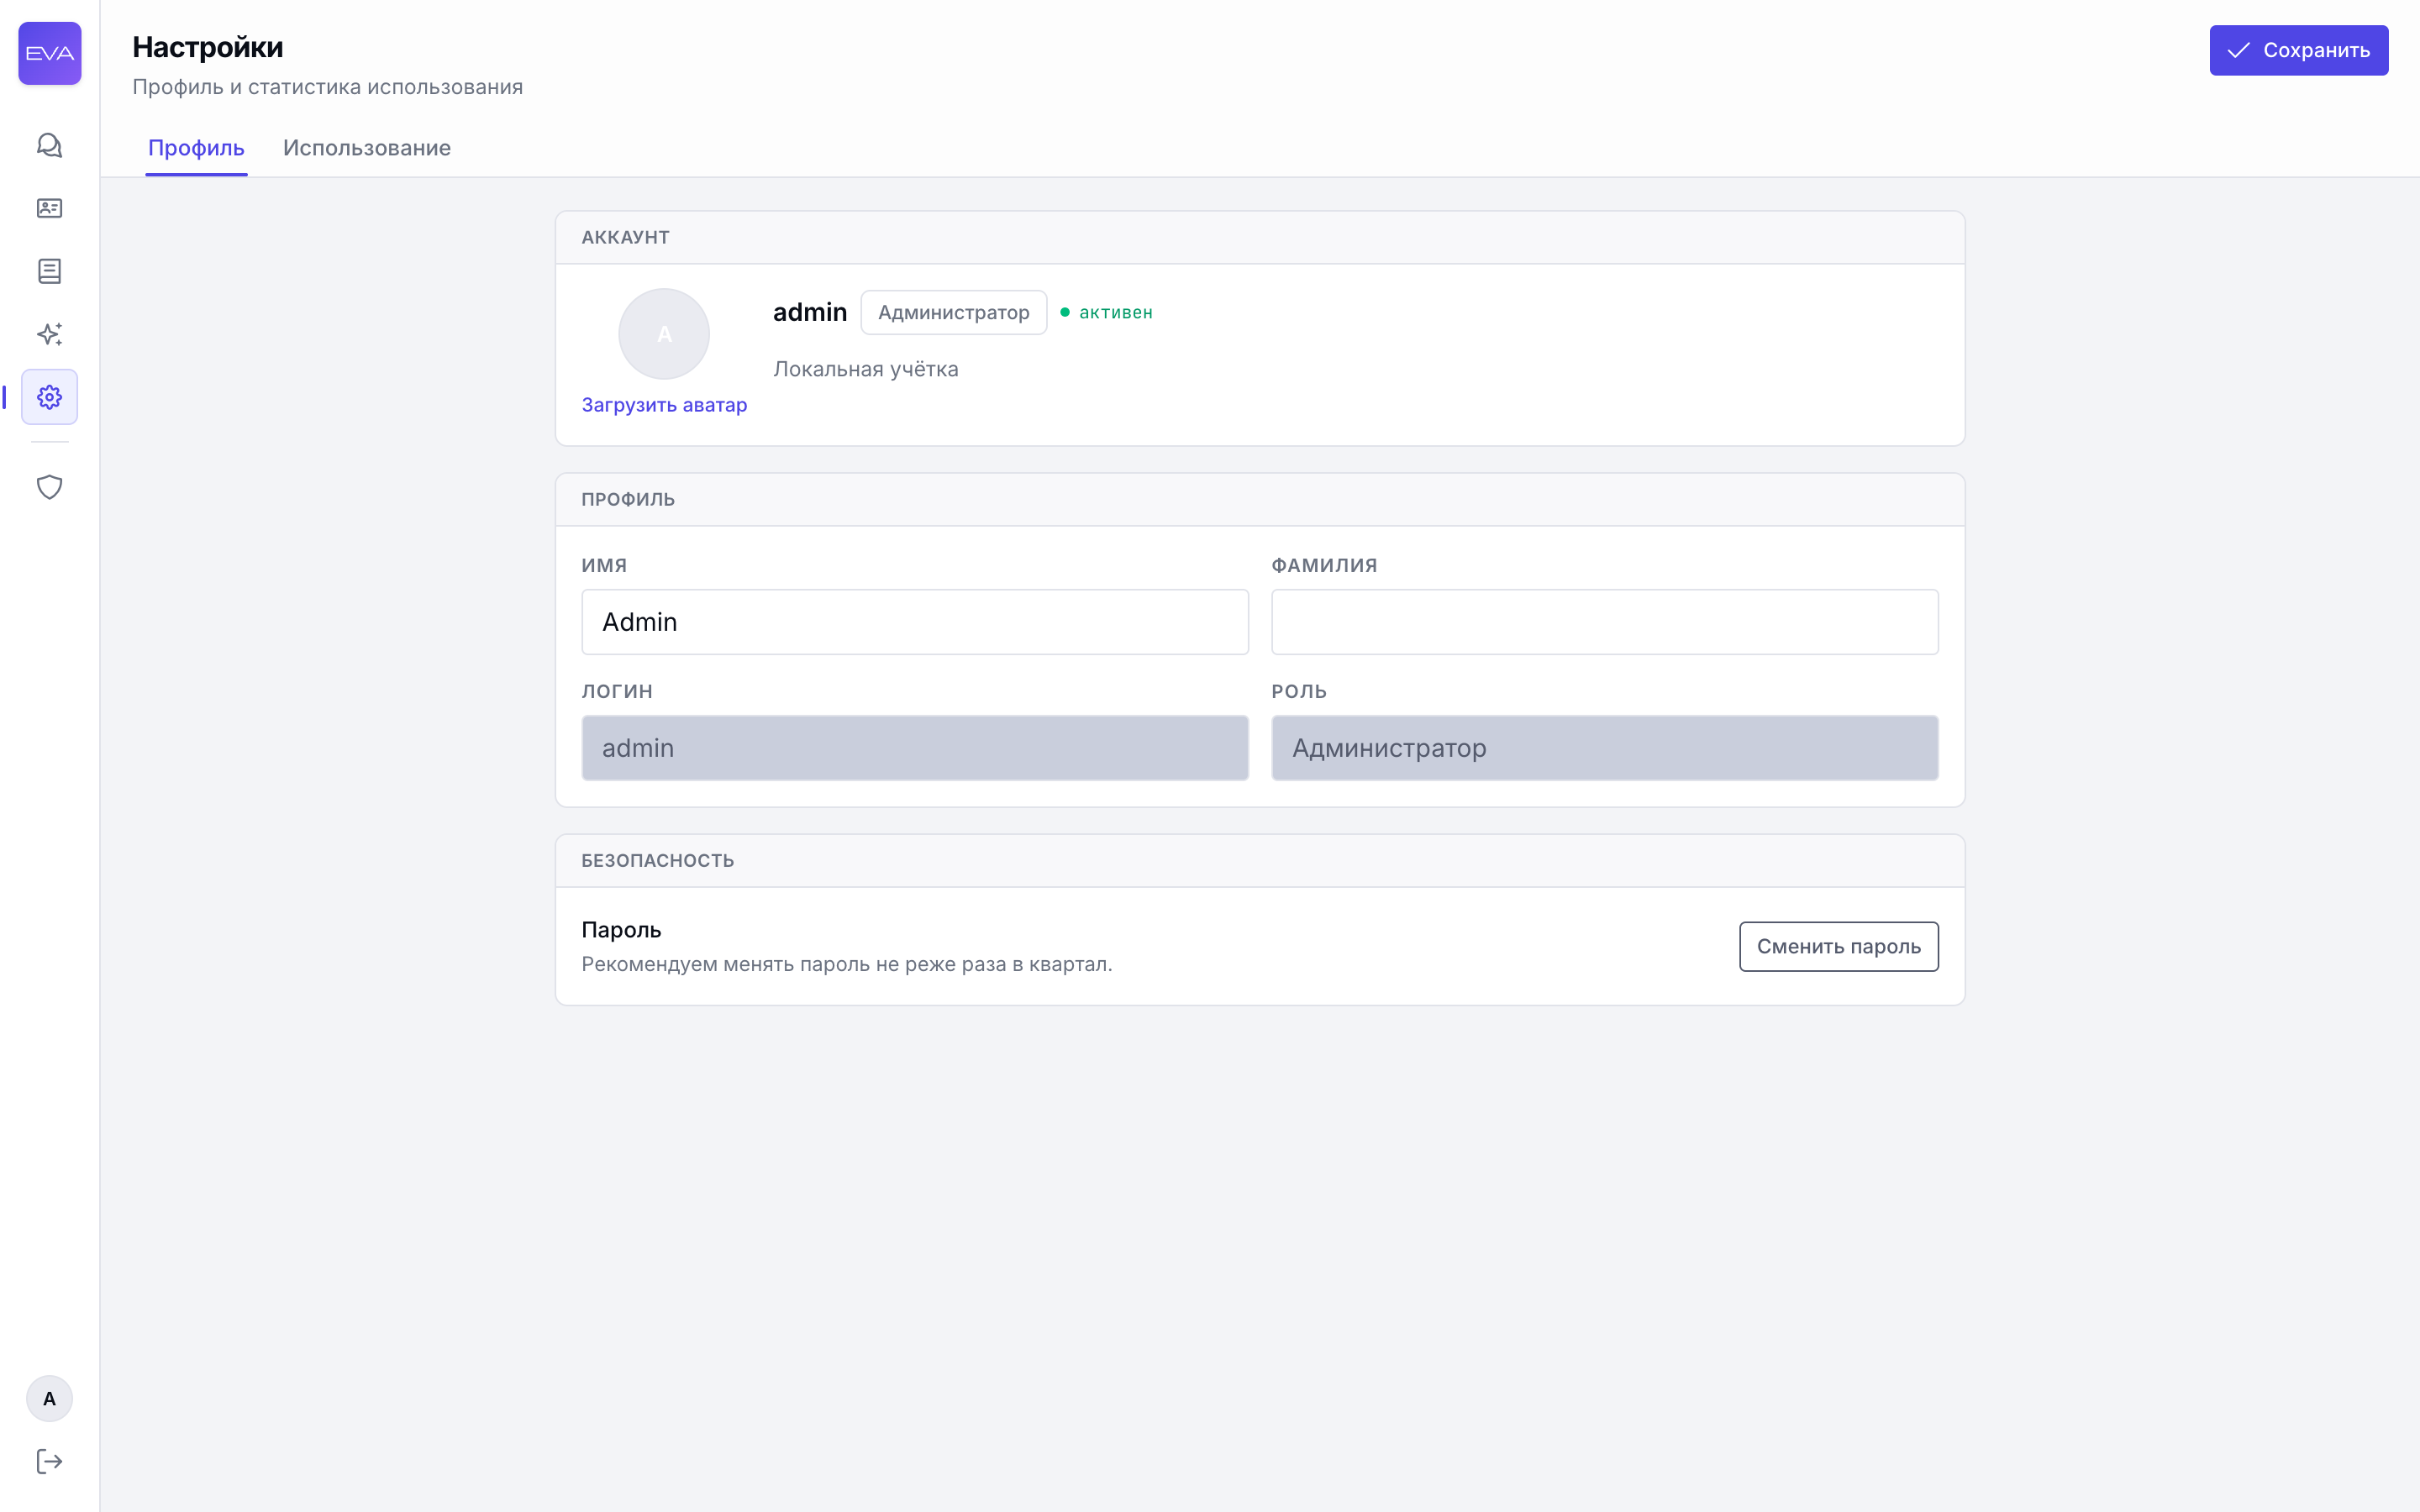The width and height of the screenshot is (2420, 1512).
Task: Click the green активен status label
Action: click(1107, 312)
